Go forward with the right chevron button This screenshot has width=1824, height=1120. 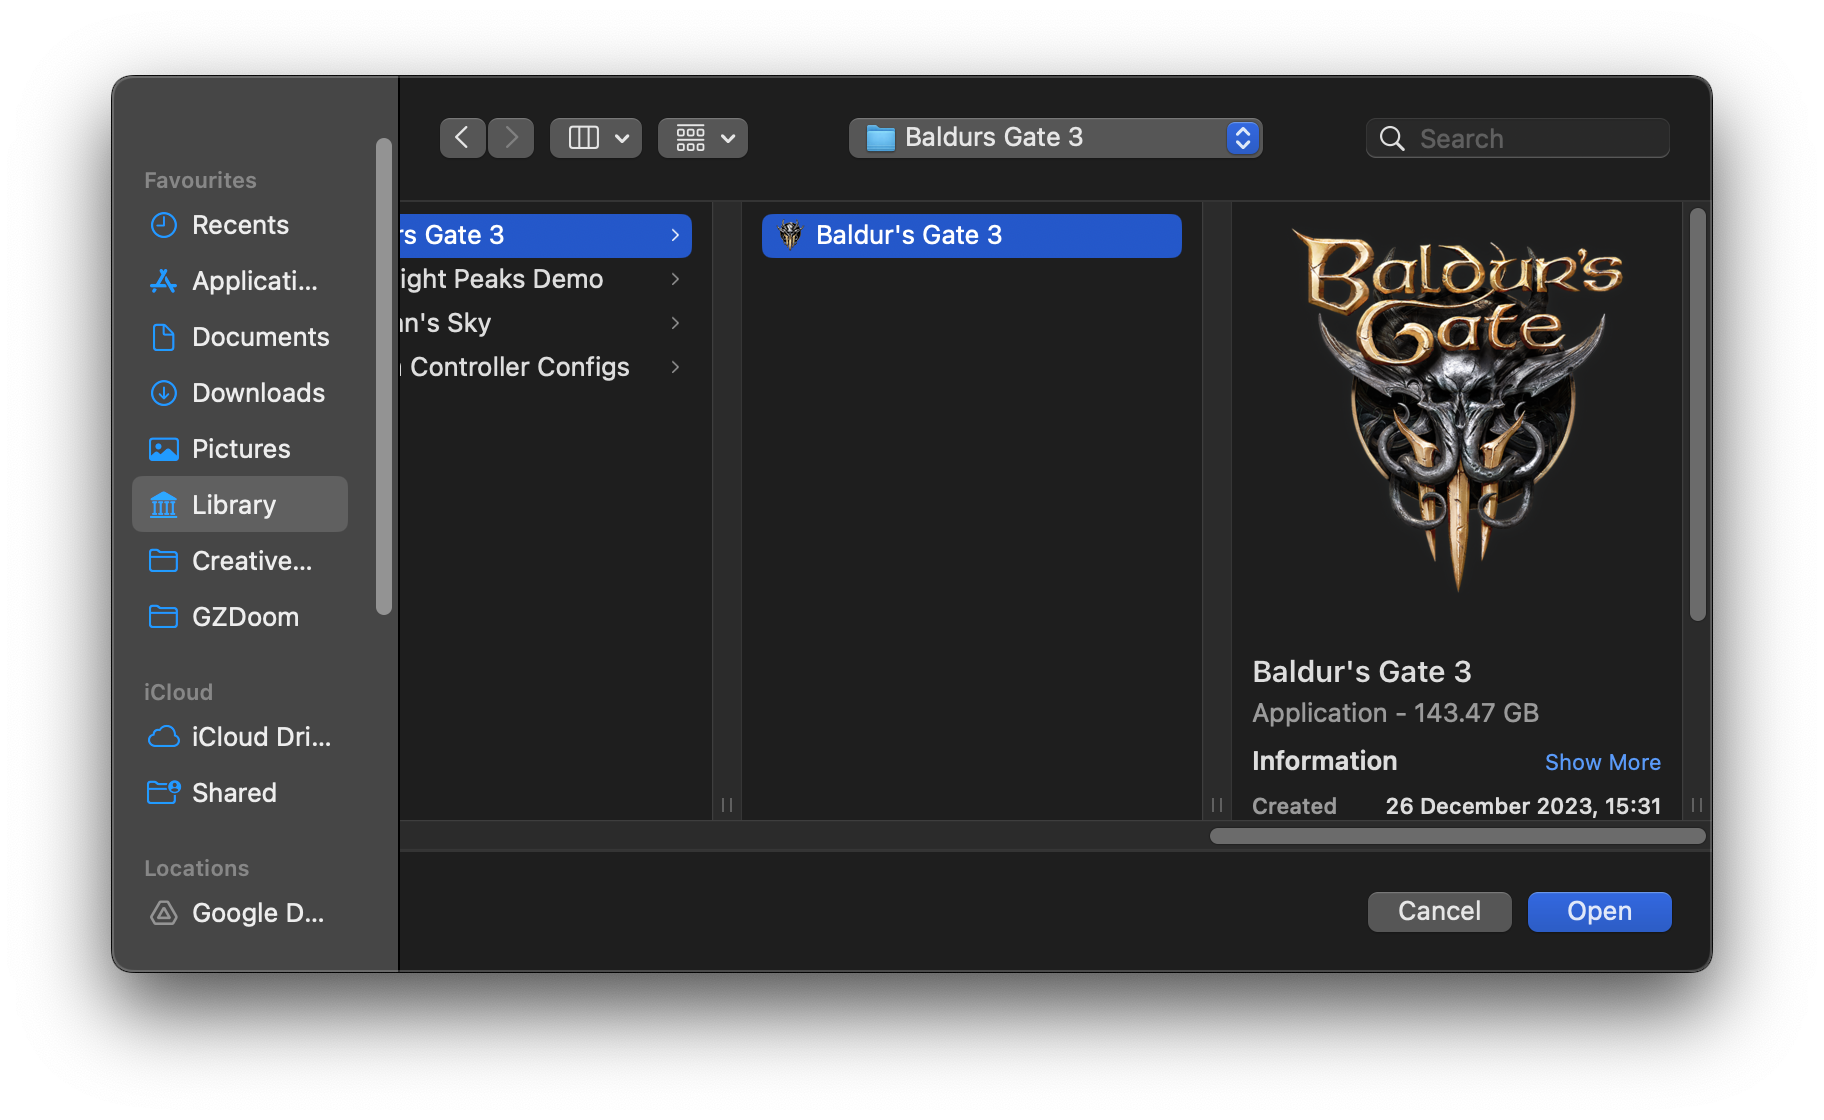point(511,138)
